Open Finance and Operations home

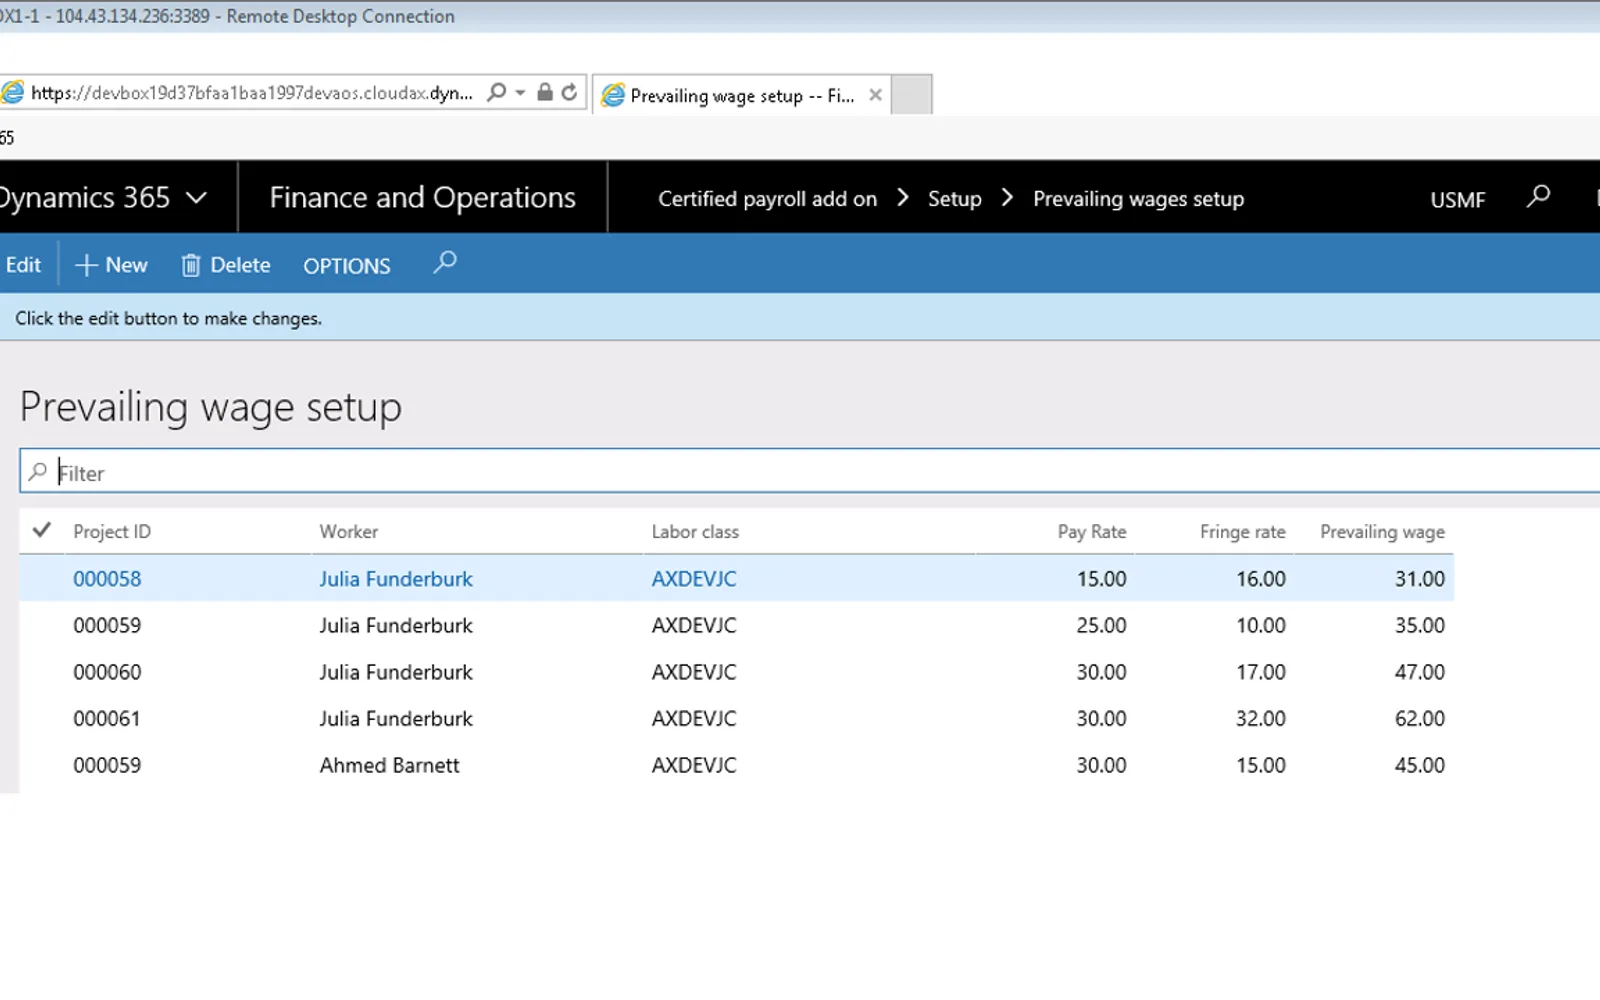click(x=422, y=198)
